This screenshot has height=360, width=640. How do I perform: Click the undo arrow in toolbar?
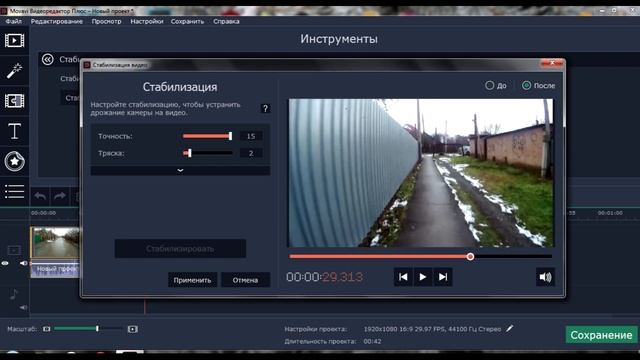click(x=40, y=196)
